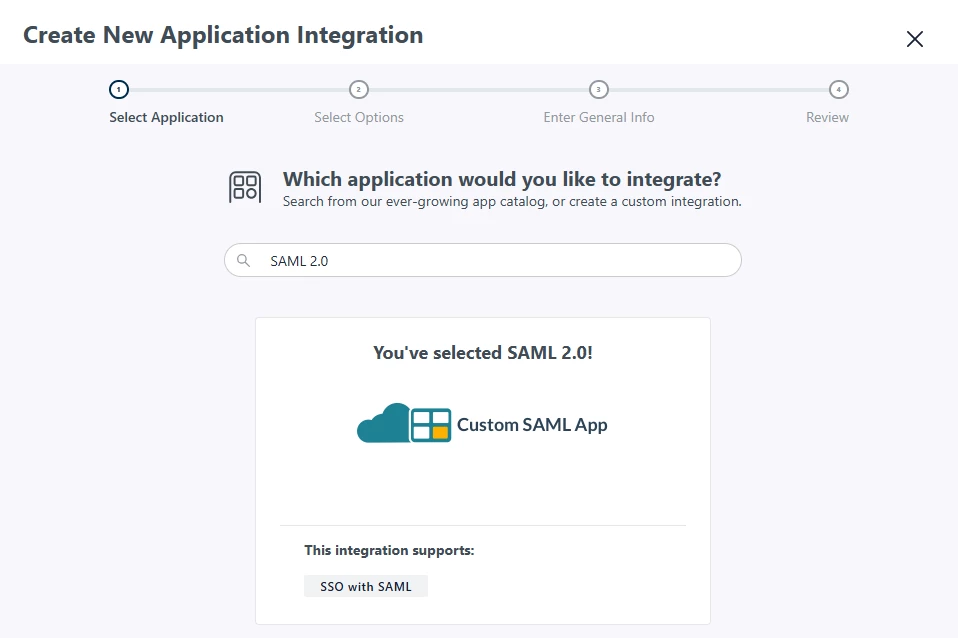Click the 'Custom SAML App' name text
The height and width of the screenshot is (638, 958).
[x=532, y=425]
